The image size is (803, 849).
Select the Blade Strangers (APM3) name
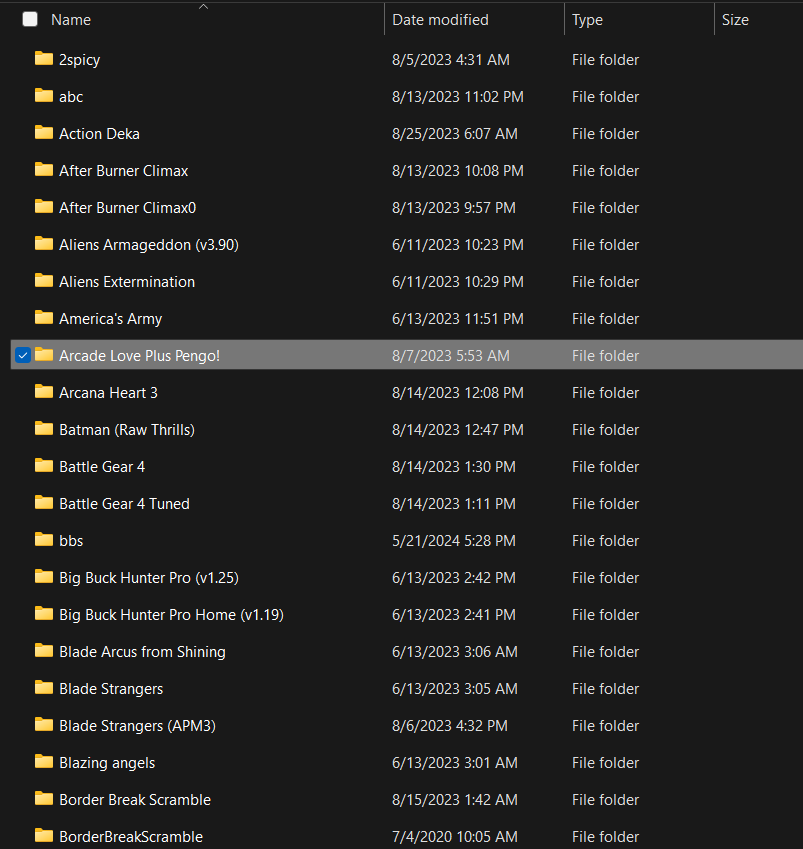137,726
